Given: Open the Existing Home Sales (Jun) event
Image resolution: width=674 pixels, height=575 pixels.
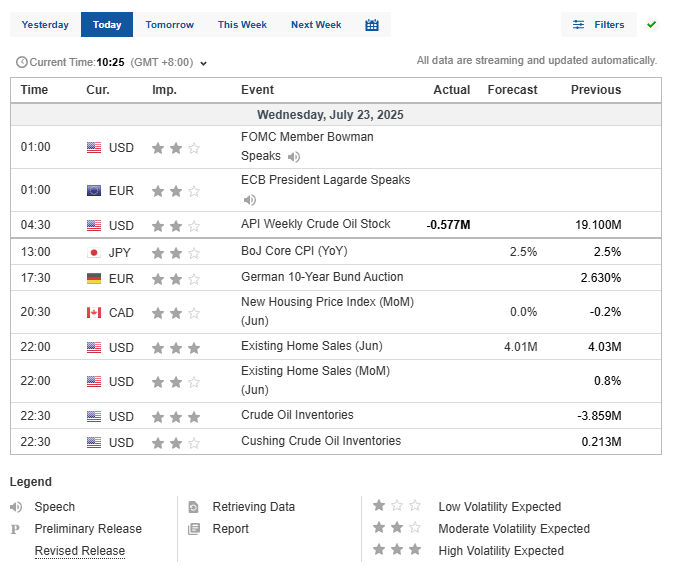Looking at the screenshot, I should (x=312, y=346).
